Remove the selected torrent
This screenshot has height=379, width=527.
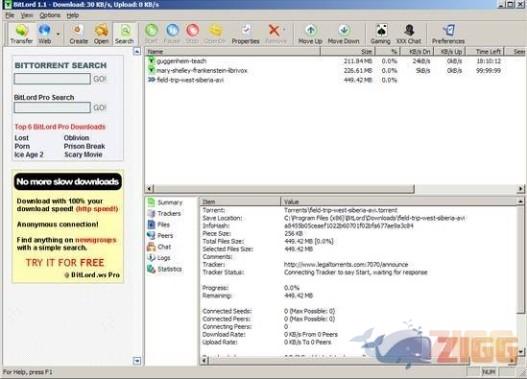[276, 34]
